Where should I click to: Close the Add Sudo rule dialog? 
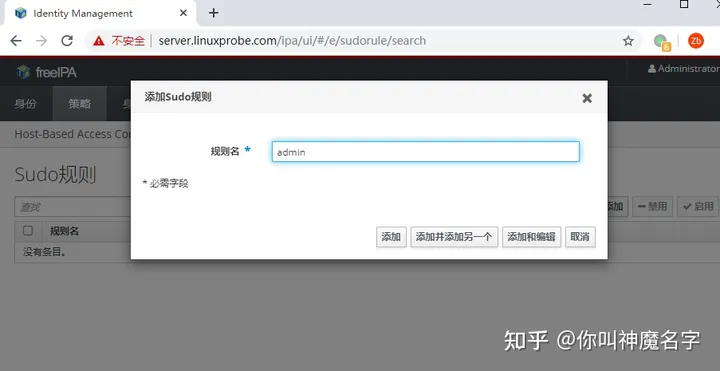(587, 98)
